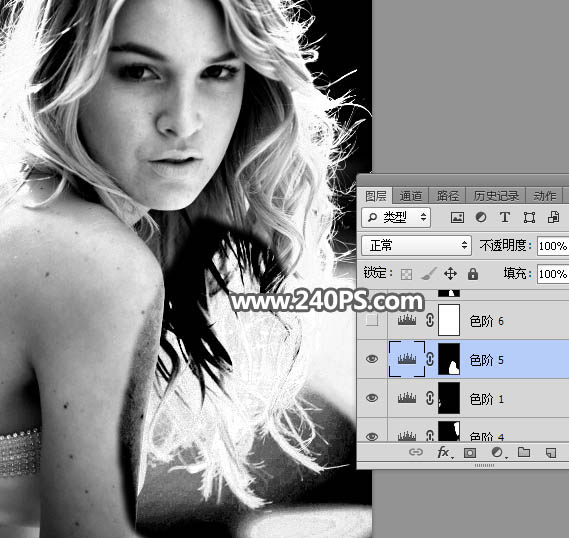Image resolution: width=569 pixels, height=538 pixels.
Task: Create a new layer icon
Action: click(x=550, y=452)
